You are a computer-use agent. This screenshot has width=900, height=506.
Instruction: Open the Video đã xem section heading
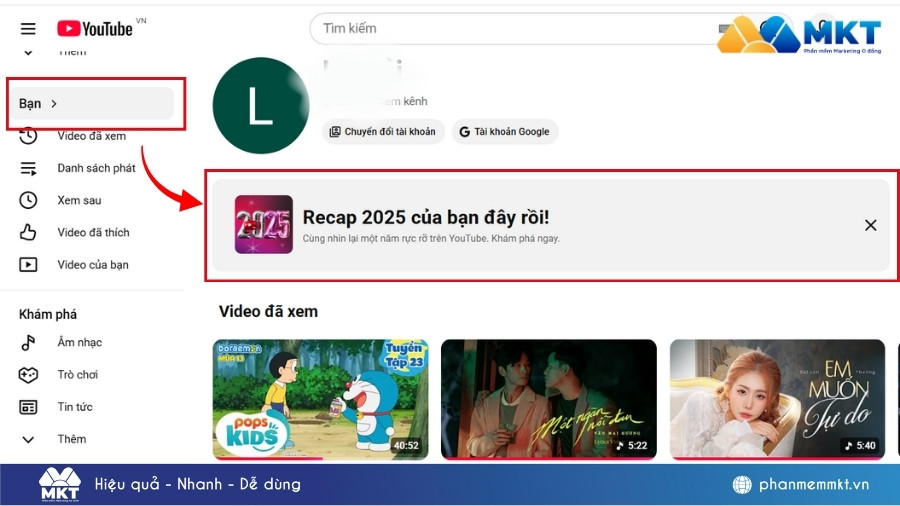pyautogui.click(x=268, y=312)
